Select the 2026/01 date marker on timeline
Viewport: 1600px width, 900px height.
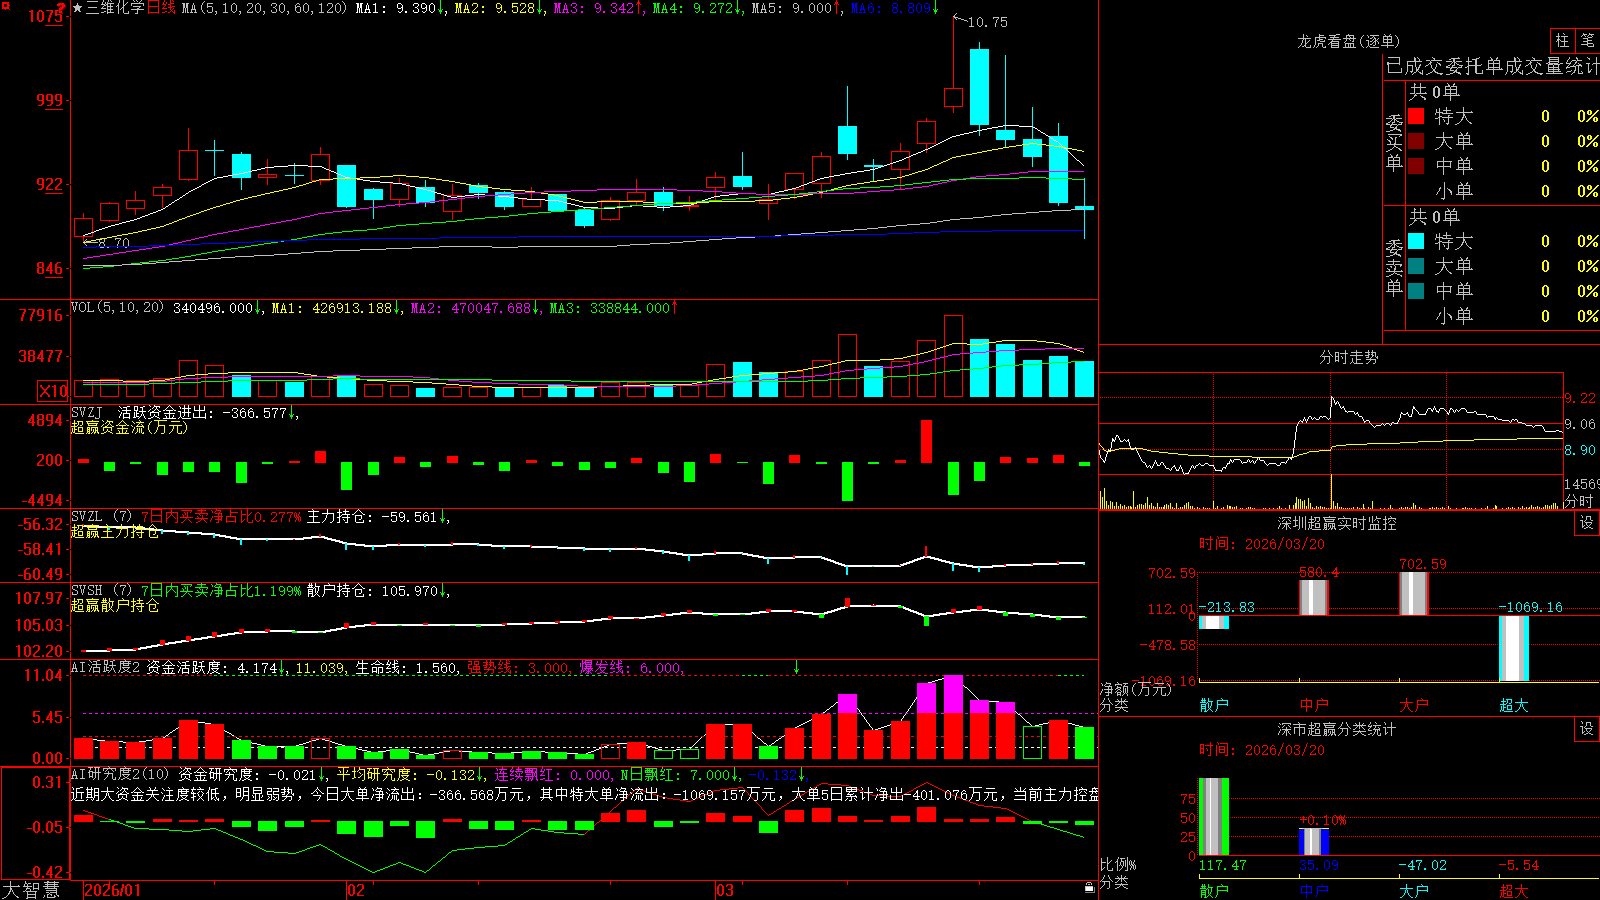point(113,890)
